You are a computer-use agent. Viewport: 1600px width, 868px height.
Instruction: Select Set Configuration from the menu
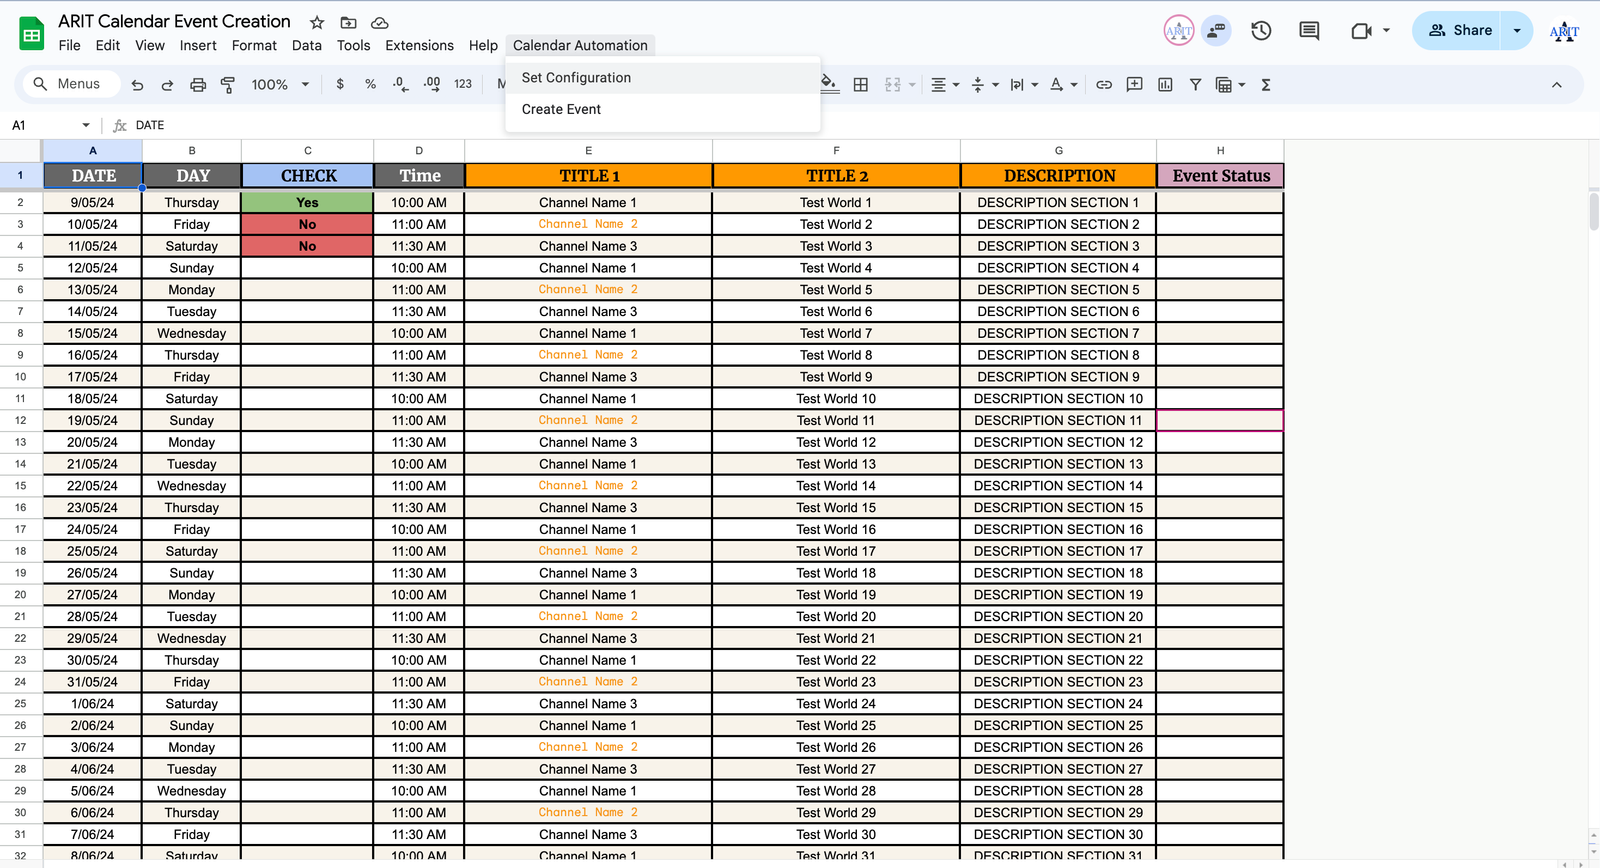tap(663, 78)
